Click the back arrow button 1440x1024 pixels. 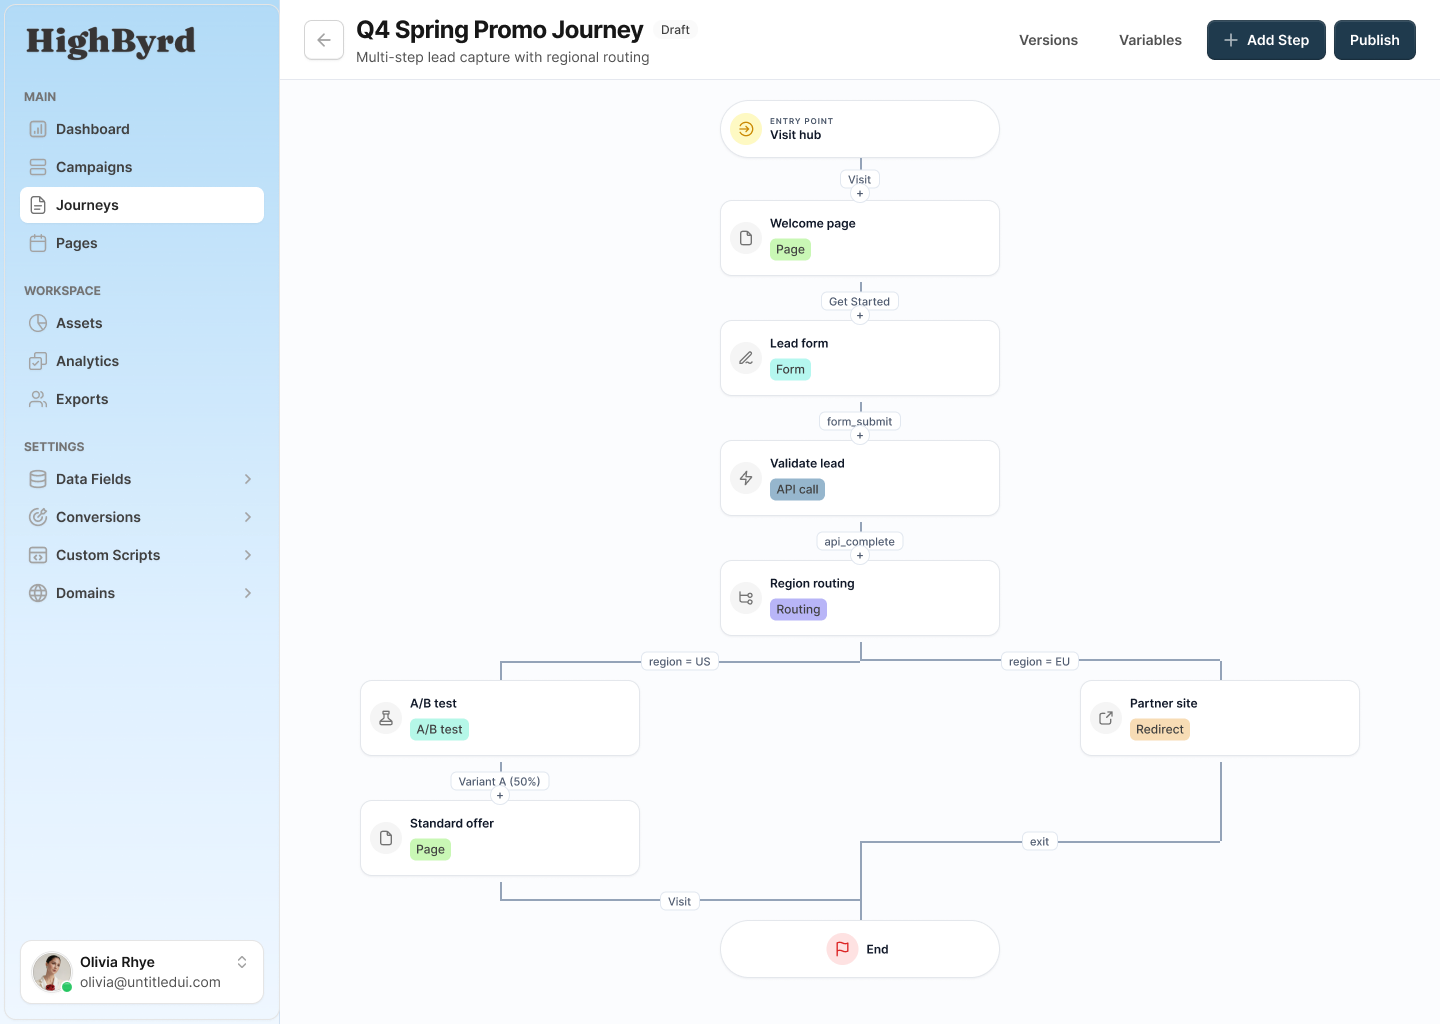(x=324, y=40)
